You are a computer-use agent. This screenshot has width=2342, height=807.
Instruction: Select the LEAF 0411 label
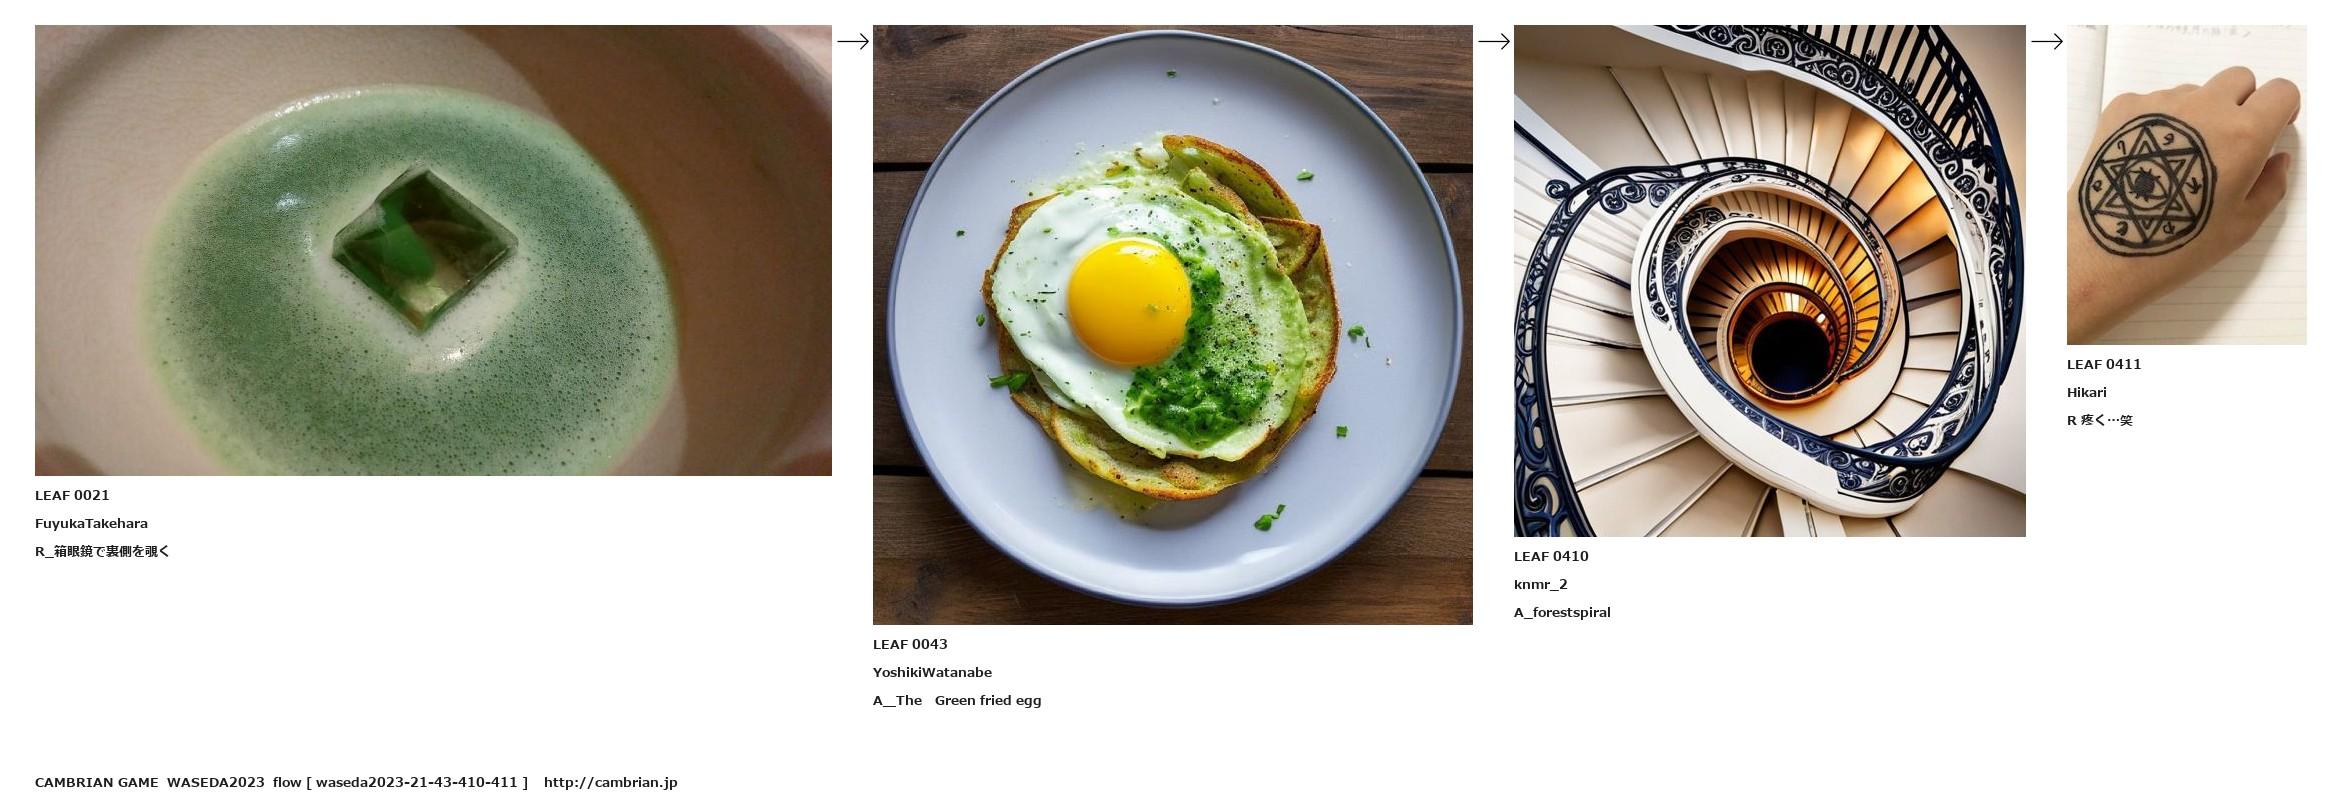pyautogui.click(x=2104, y=364)
